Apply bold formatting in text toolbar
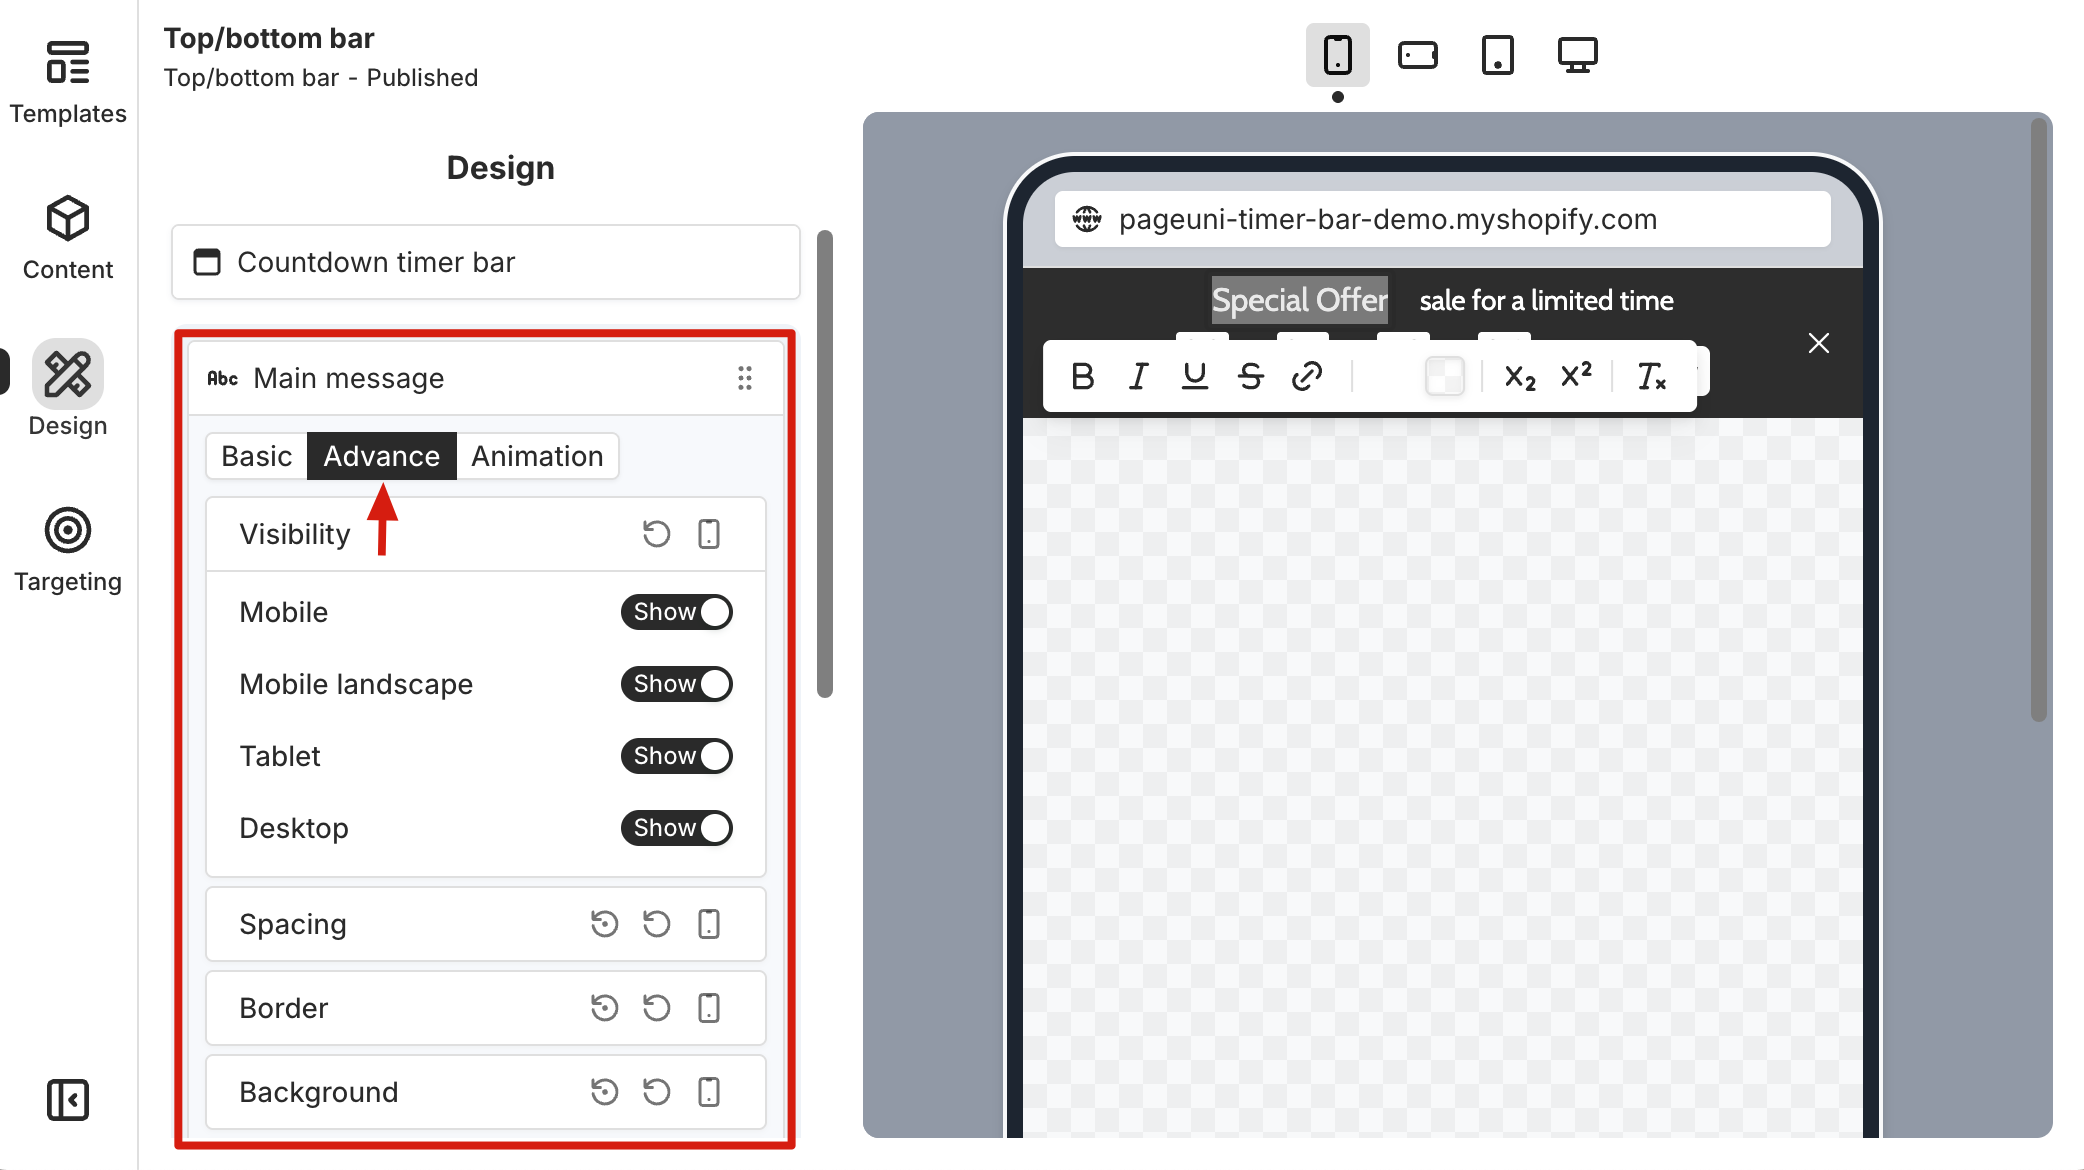 point(1083,376)
